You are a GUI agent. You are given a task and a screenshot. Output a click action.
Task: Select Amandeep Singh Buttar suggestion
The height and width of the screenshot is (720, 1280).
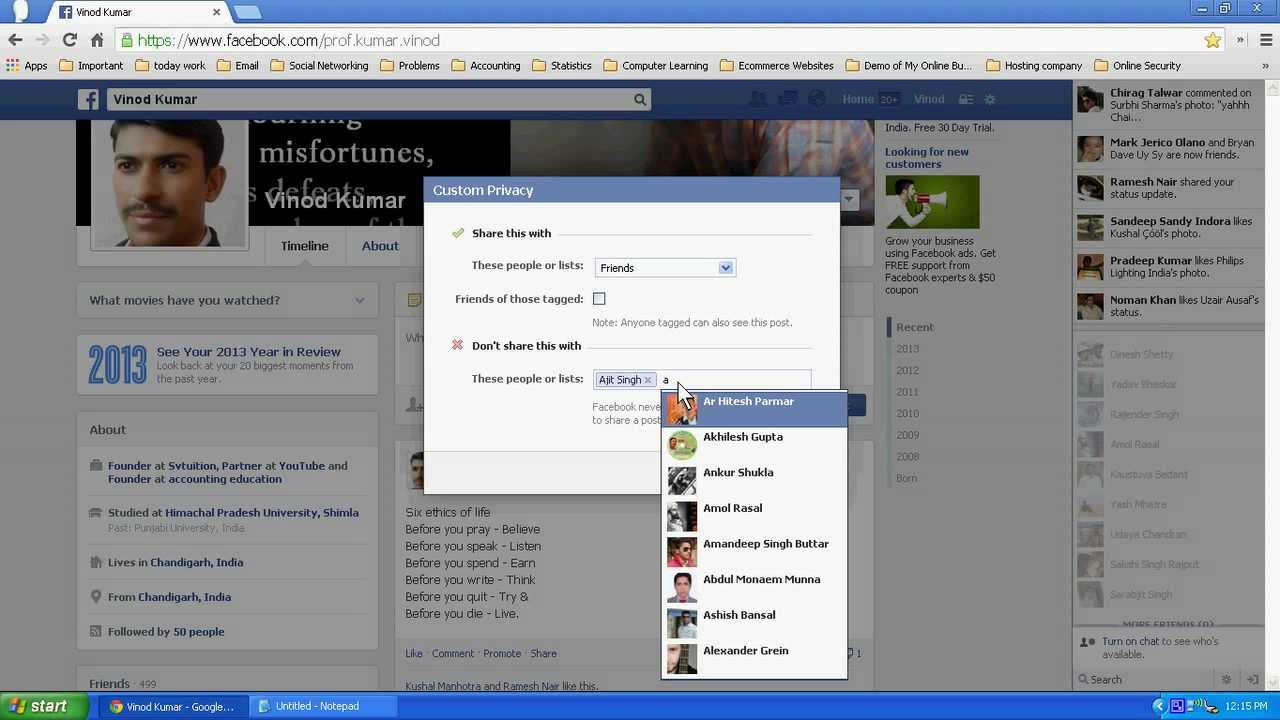click(754, 552)
